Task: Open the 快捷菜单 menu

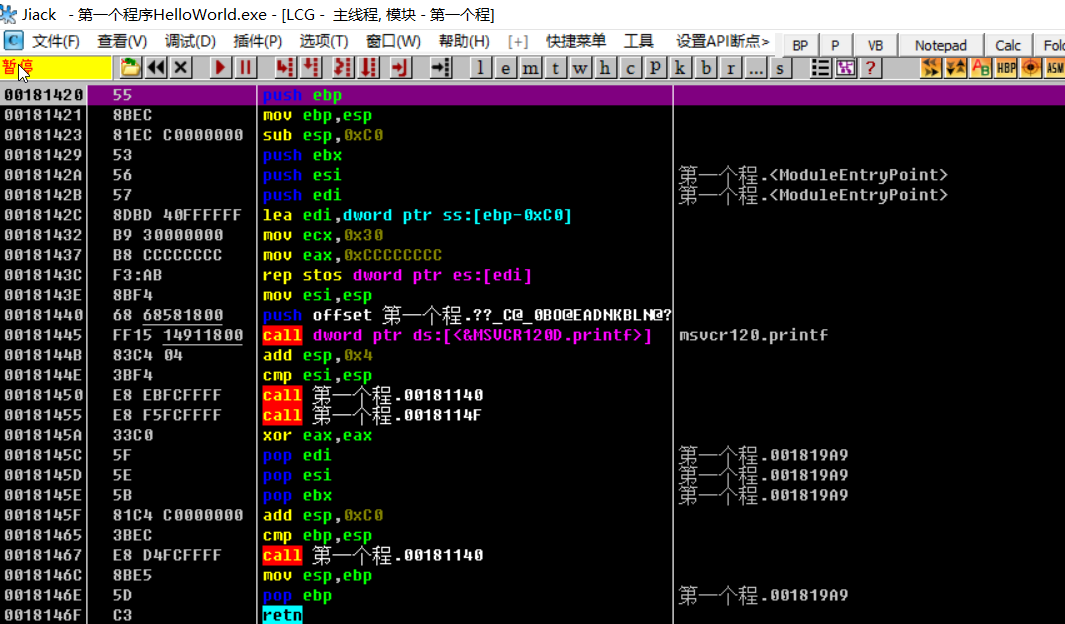Action: (x=576, y=41)
